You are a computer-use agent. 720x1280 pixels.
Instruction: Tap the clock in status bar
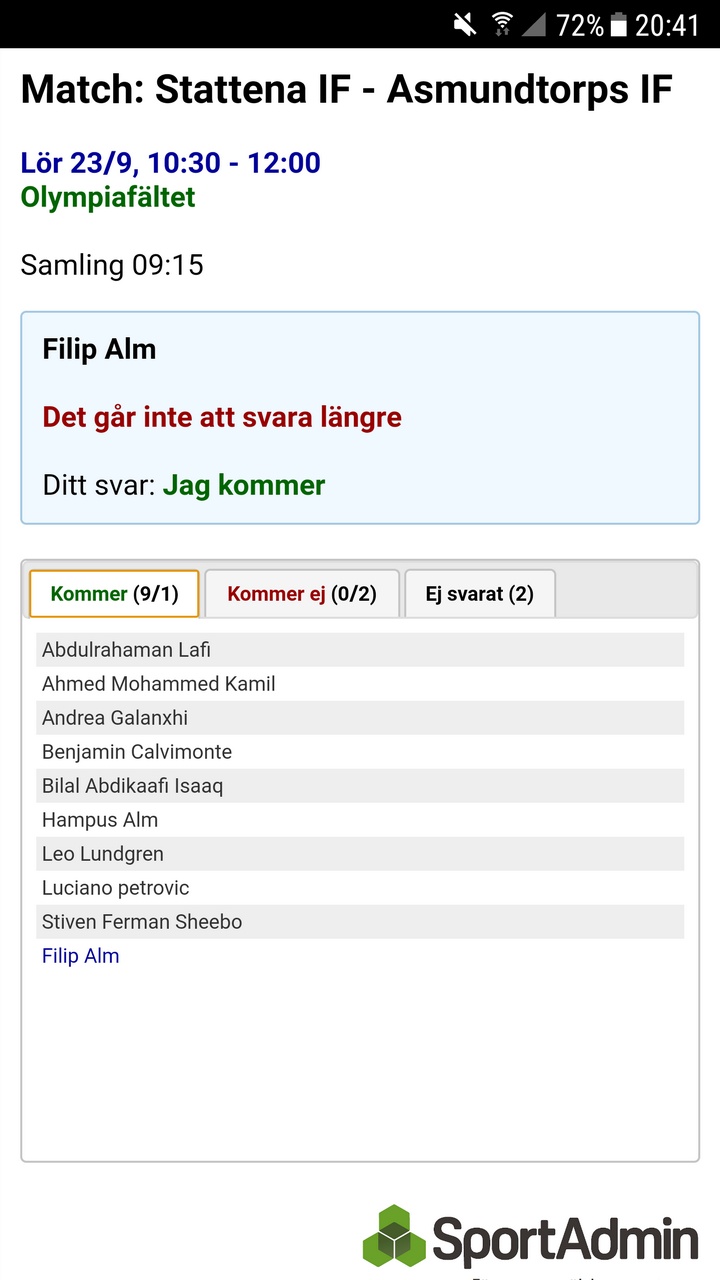[667, 24]
